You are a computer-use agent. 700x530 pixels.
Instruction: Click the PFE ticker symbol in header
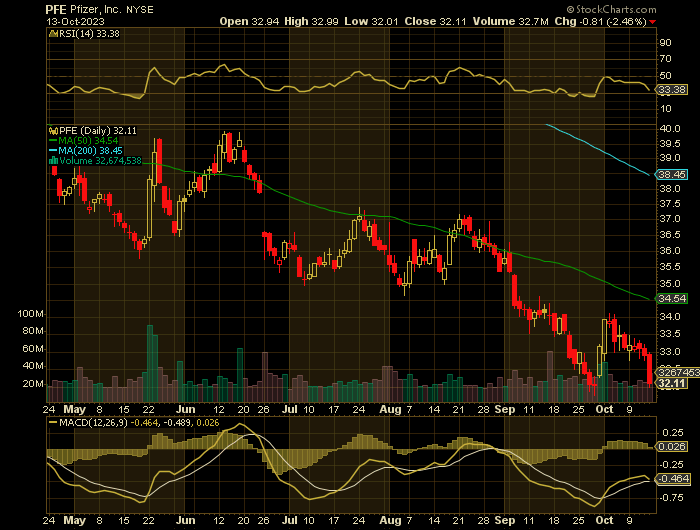[x=56, y=9]
